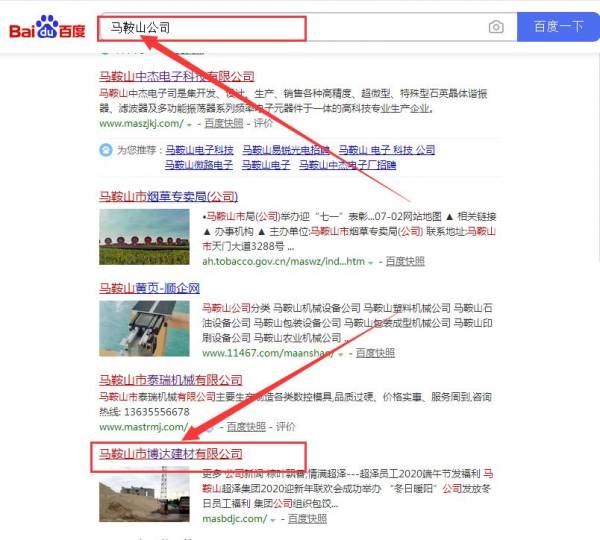Image resolution: width=600 pixels, height=540 pixels.
Task: Open 马鞍山中杰电子科技有限公司 result title
Action: point(177,76)
